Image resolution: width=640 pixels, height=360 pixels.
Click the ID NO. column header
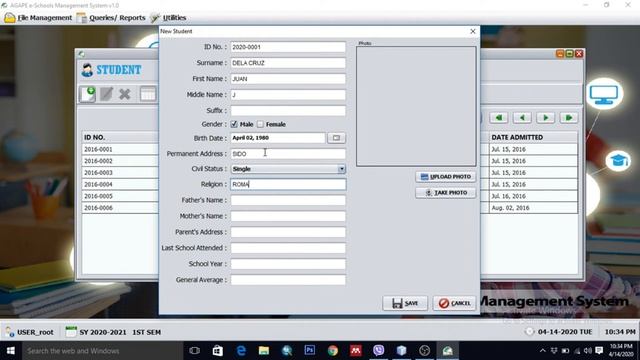pyautogui.click(x=120, y=138)
